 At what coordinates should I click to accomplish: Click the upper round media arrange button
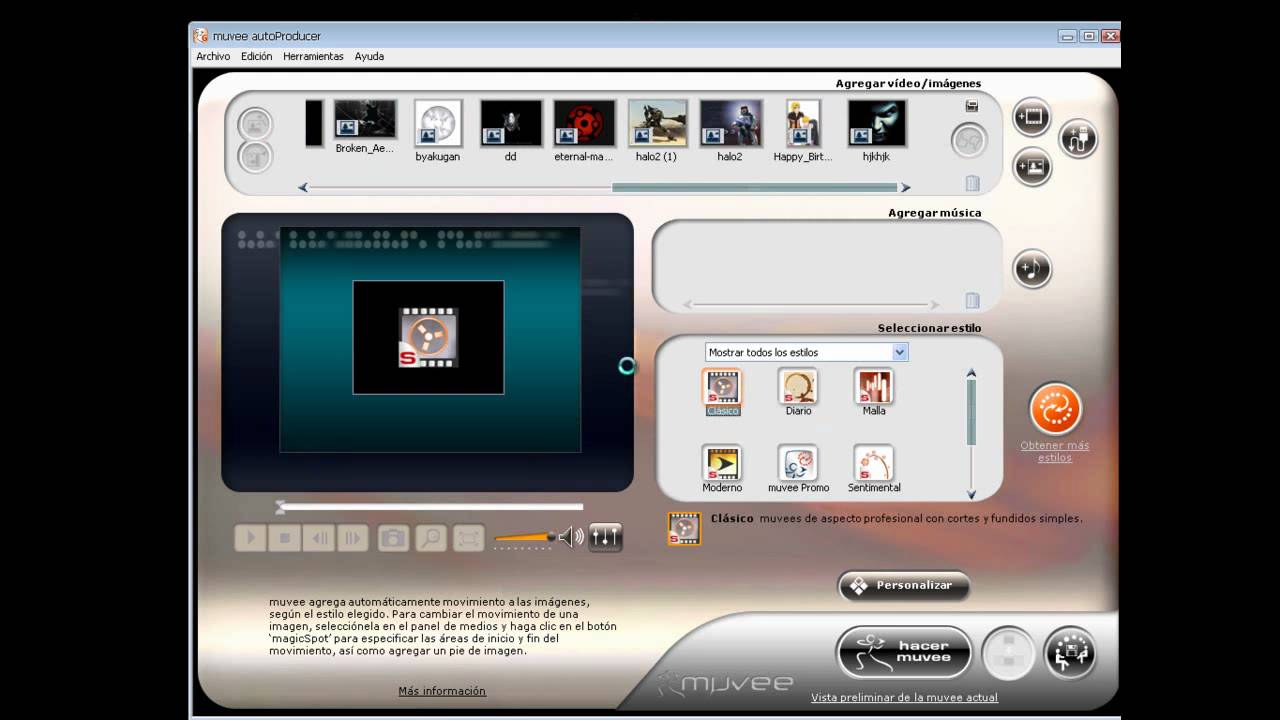pos(256,124)
